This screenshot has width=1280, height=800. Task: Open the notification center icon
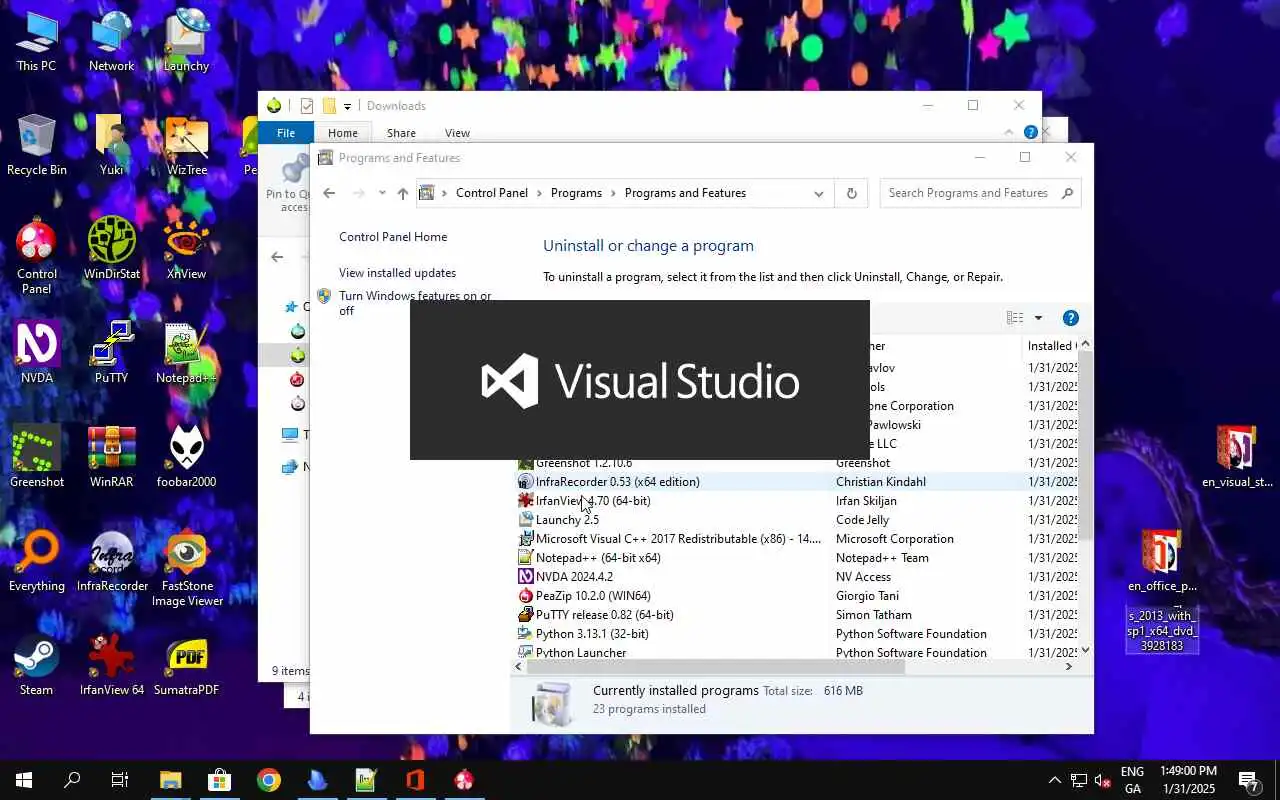coord(1249,780)
